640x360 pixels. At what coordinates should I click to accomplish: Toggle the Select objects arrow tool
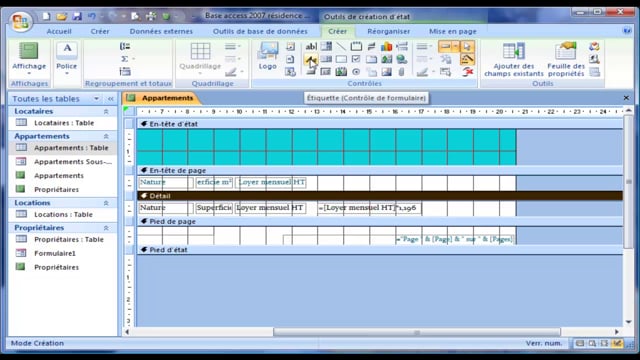point(468,47)
